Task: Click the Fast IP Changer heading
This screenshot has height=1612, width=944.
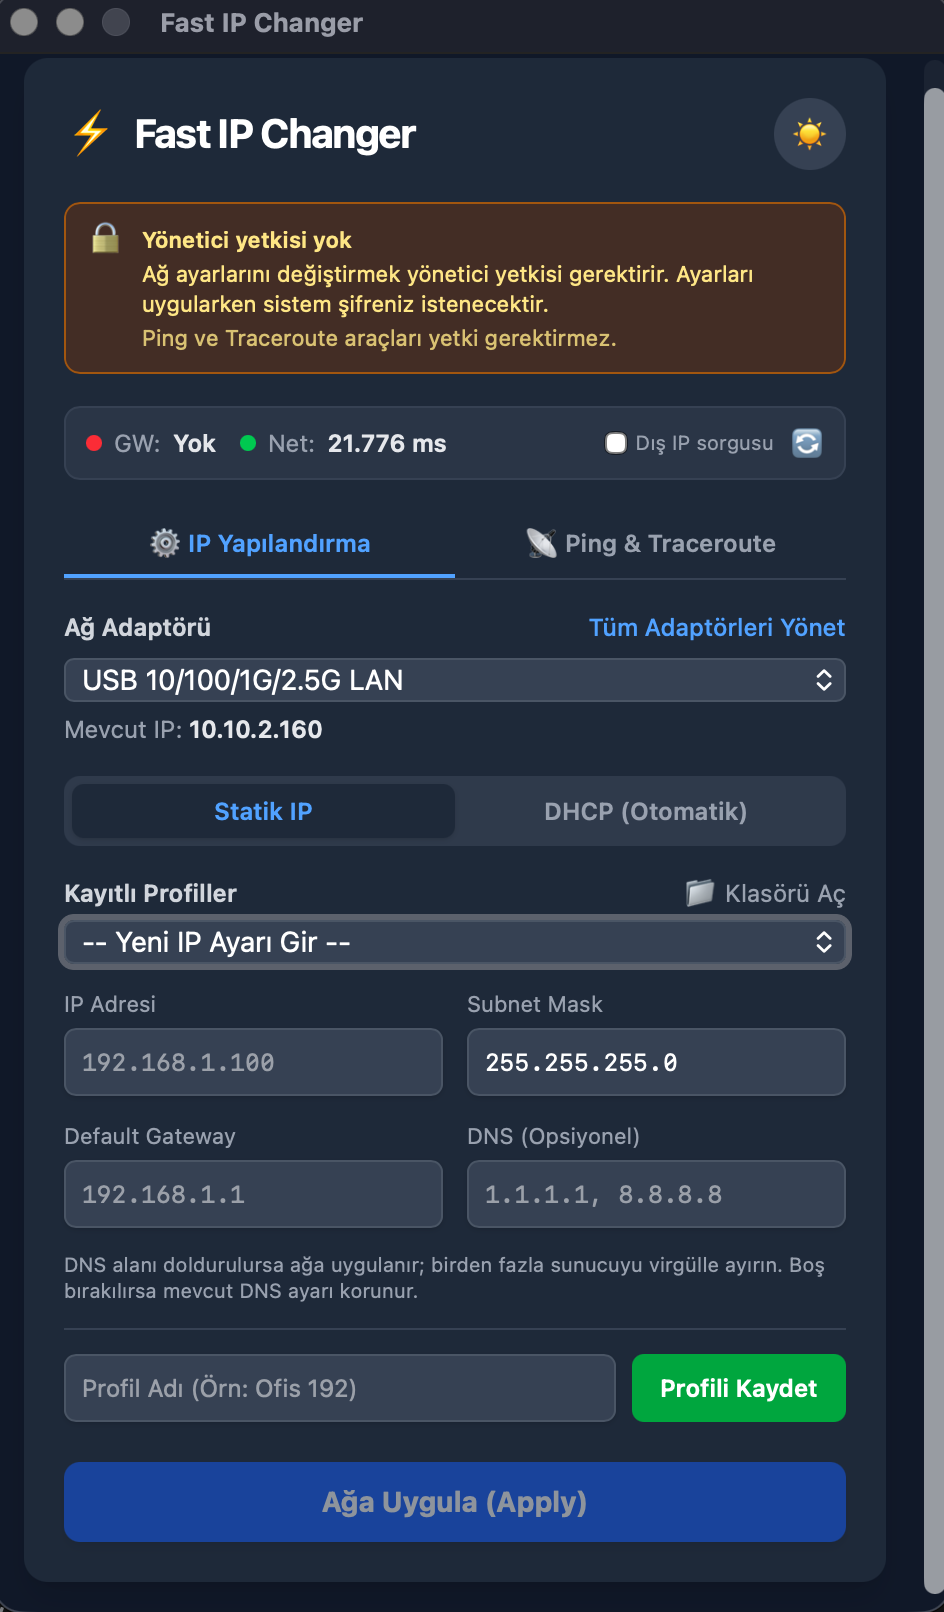Action: pyautogui.click(x=275, y=134)
